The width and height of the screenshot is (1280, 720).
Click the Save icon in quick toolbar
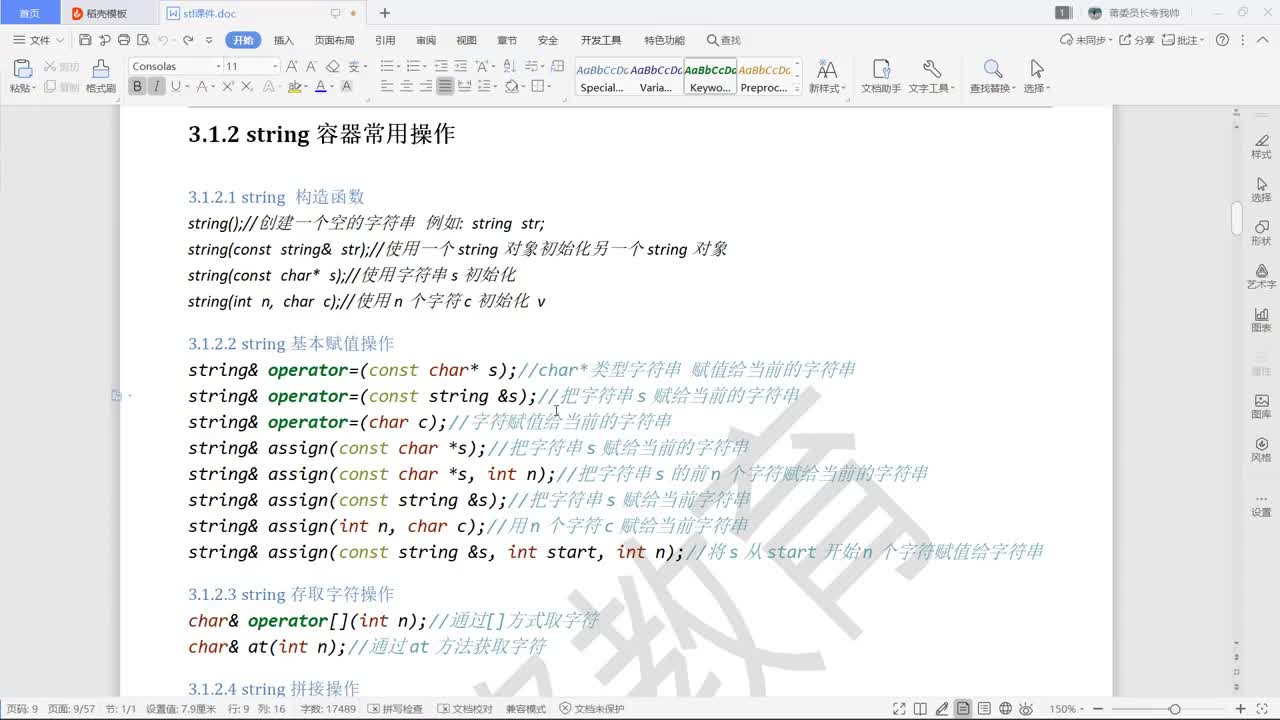click(85, 40)
